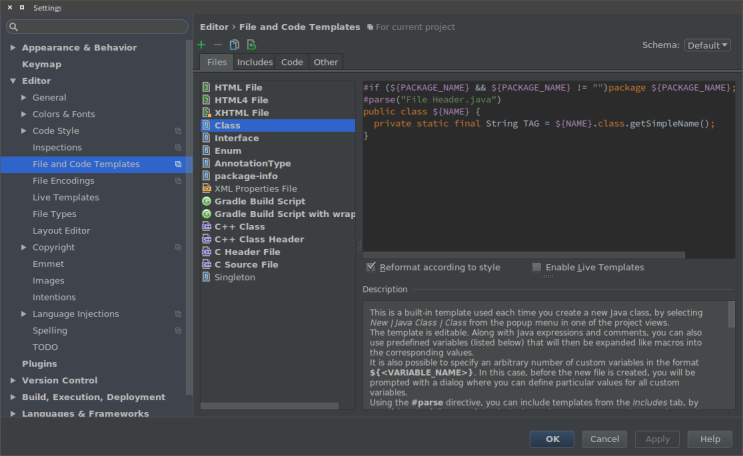
Task: Click the Cancel button
Action: tap(604, 439)
